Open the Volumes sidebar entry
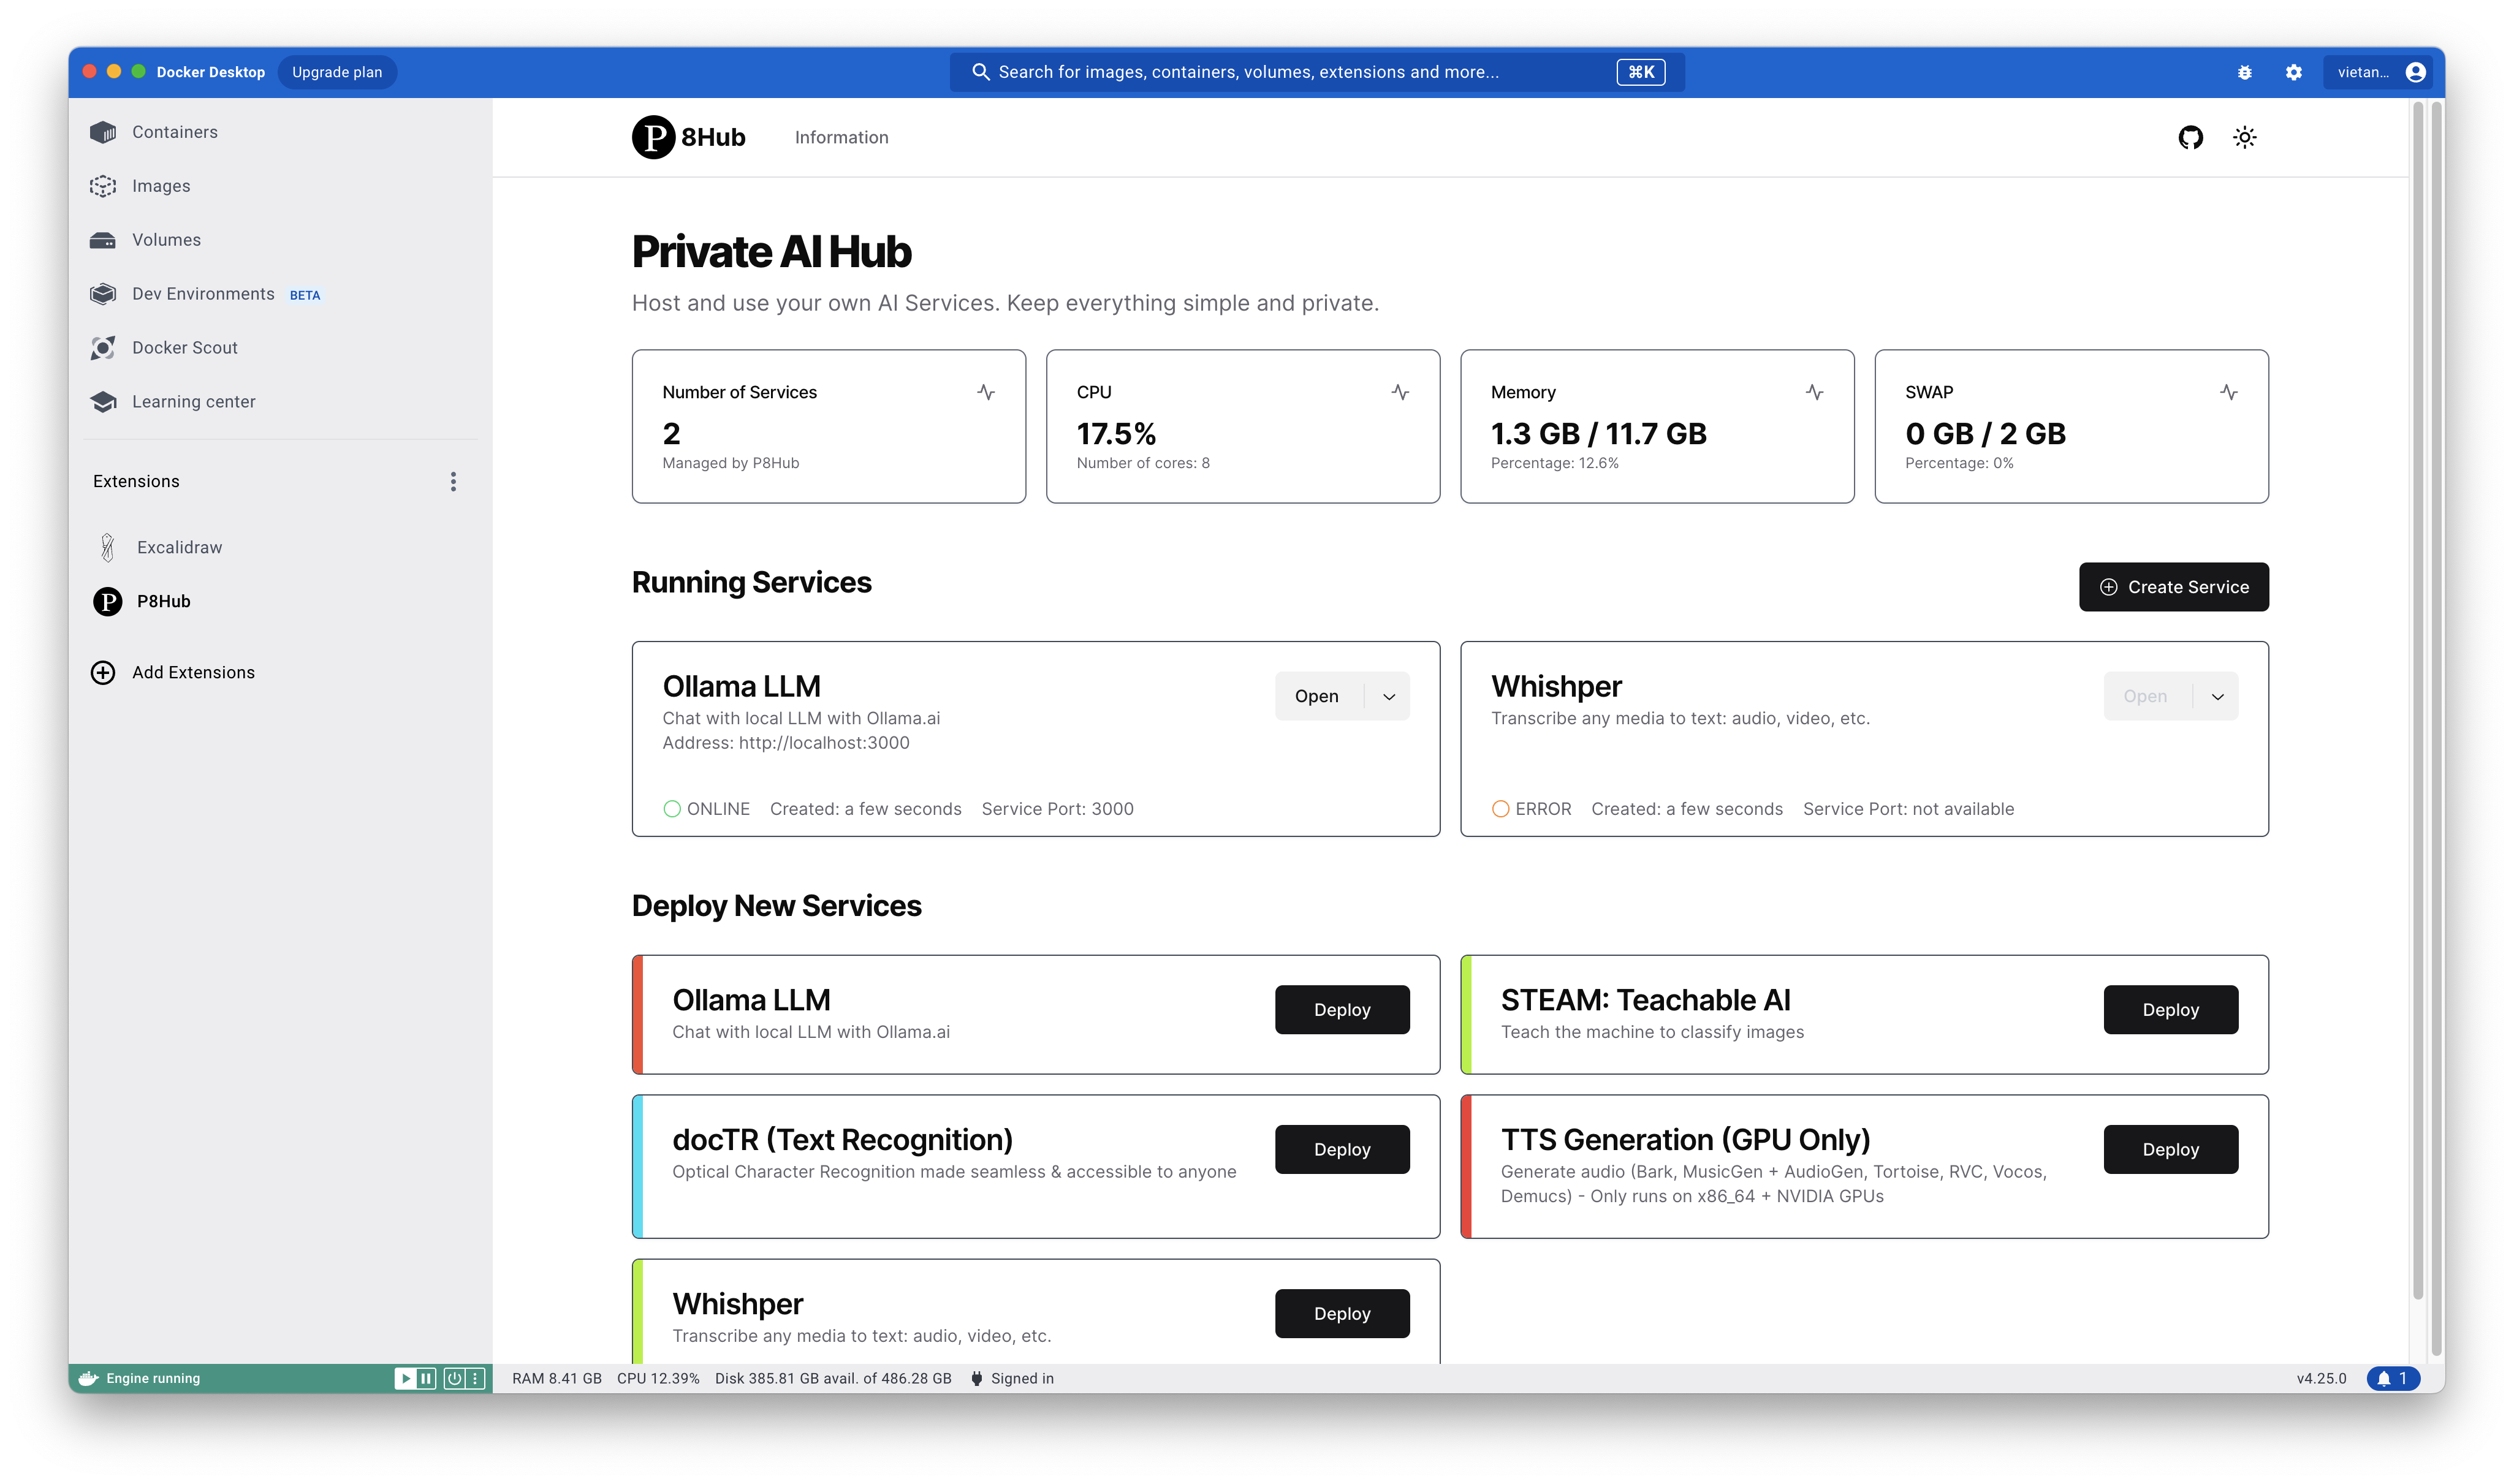2514x1484 pixels. coord(166,240)
